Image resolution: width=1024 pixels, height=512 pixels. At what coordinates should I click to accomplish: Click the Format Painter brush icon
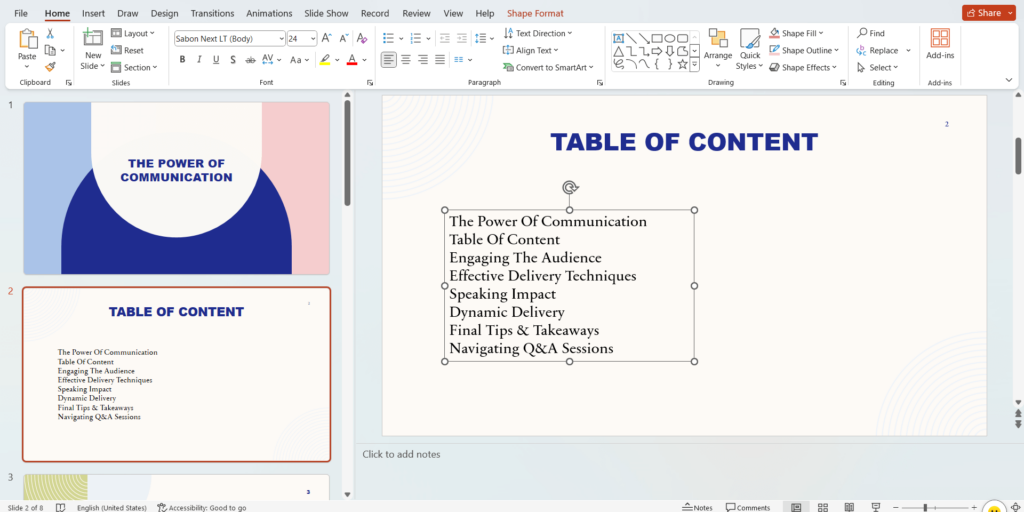point(50,67)
